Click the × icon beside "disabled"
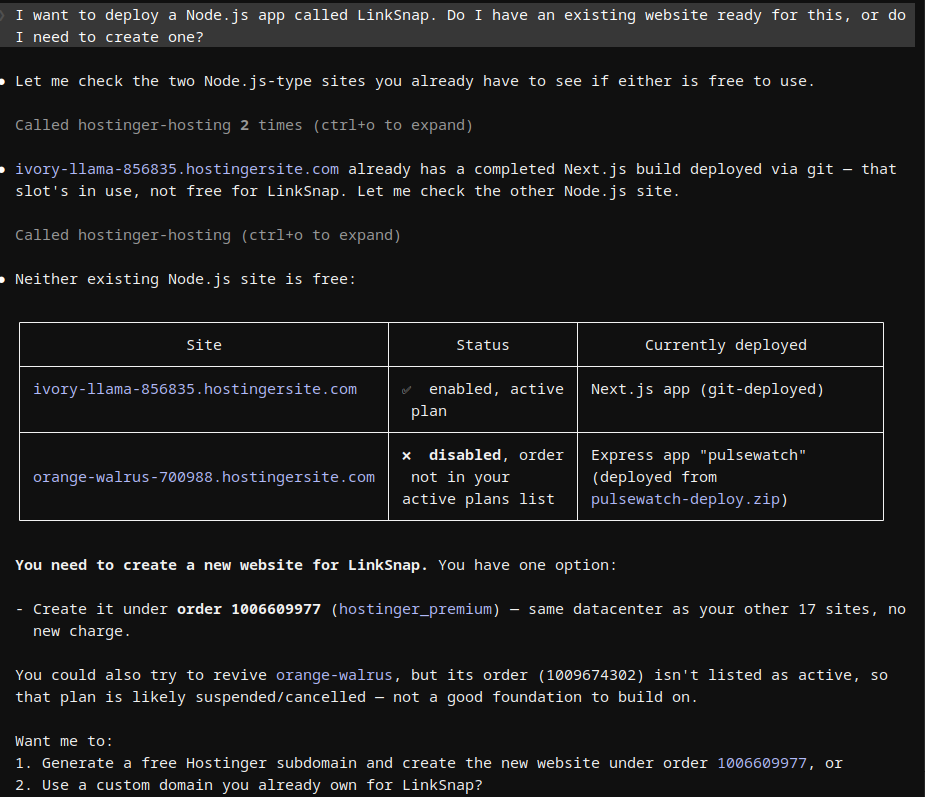Image resolution: width=925 pixels, height=797 pixels. pyautogui.click(x=406, y=455)
